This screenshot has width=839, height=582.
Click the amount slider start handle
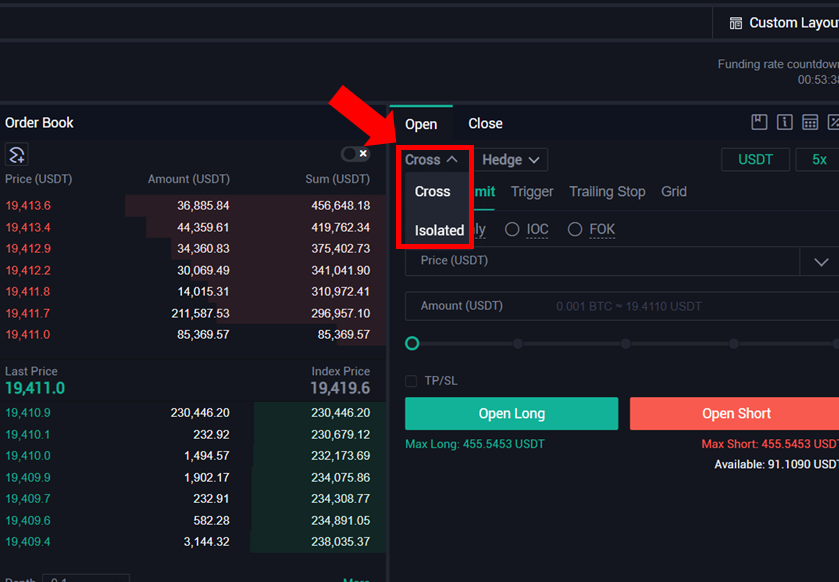coord(412,344)
